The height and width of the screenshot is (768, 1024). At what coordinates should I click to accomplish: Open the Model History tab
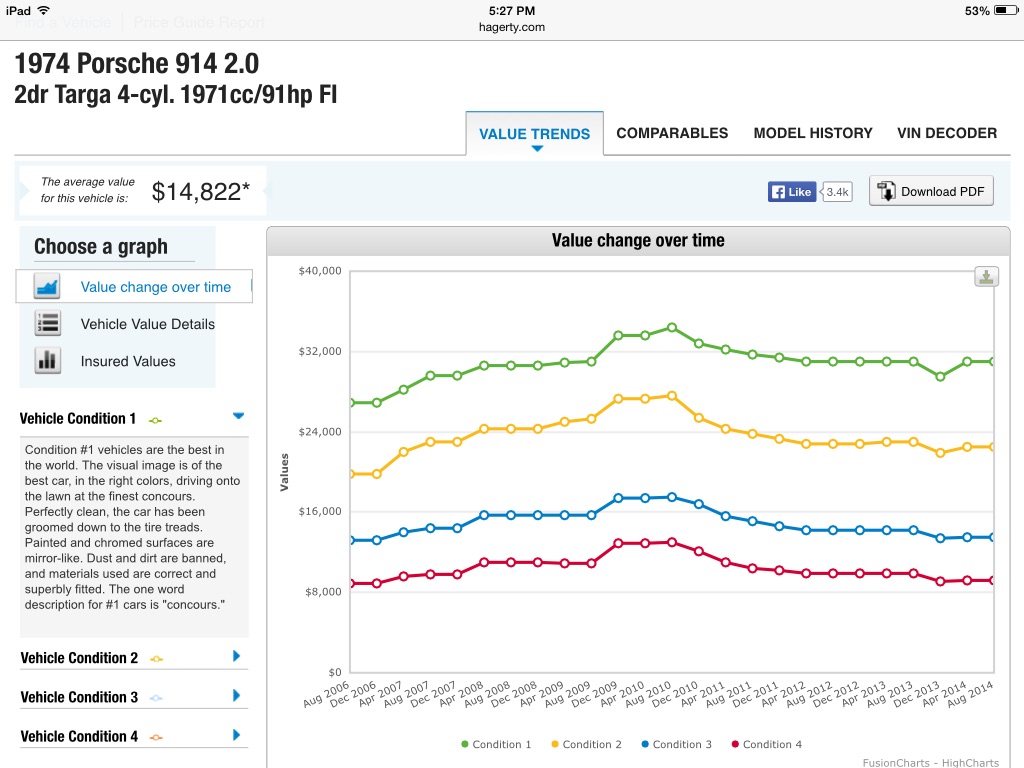813,133
